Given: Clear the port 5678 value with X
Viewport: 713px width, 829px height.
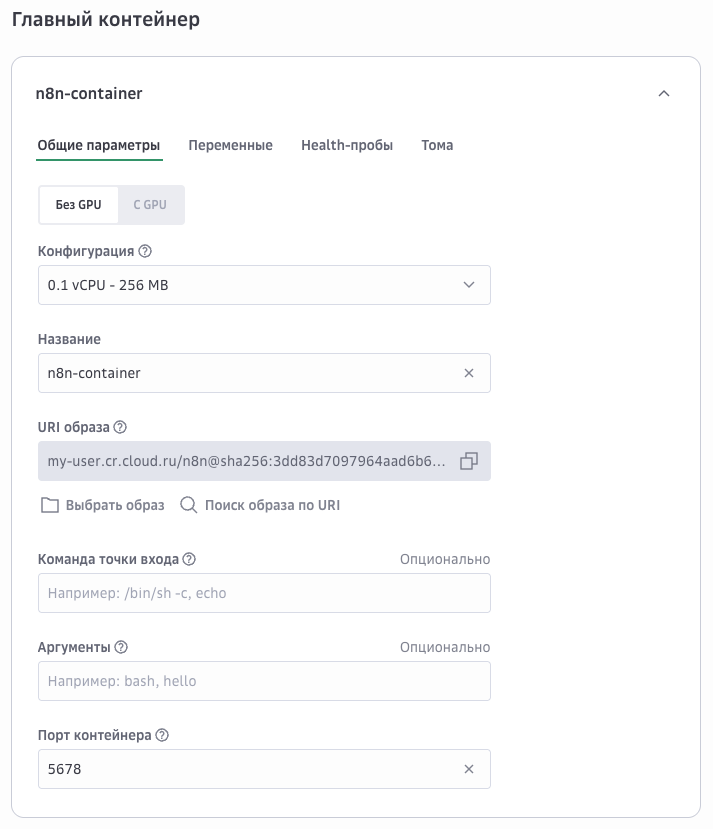Looking at the screenshot, I should coord(468,769).
